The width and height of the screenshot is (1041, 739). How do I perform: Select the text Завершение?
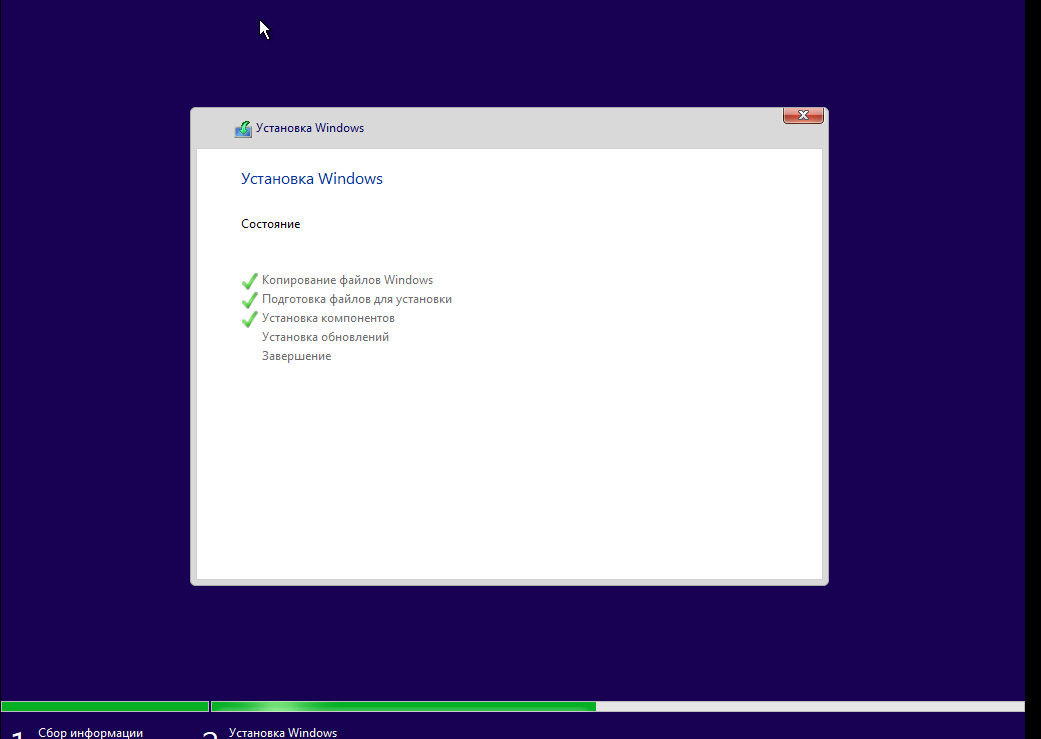[296, 357]
